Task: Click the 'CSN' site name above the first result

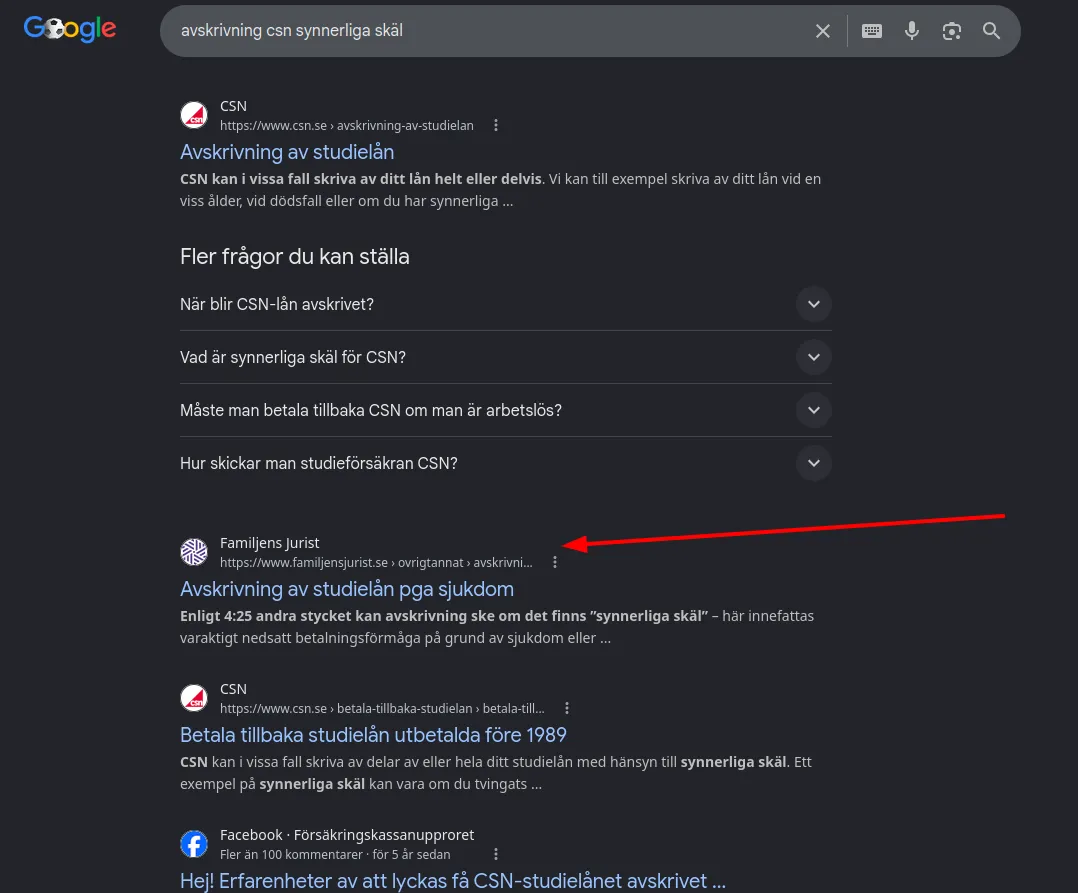Action: (233, 106)
